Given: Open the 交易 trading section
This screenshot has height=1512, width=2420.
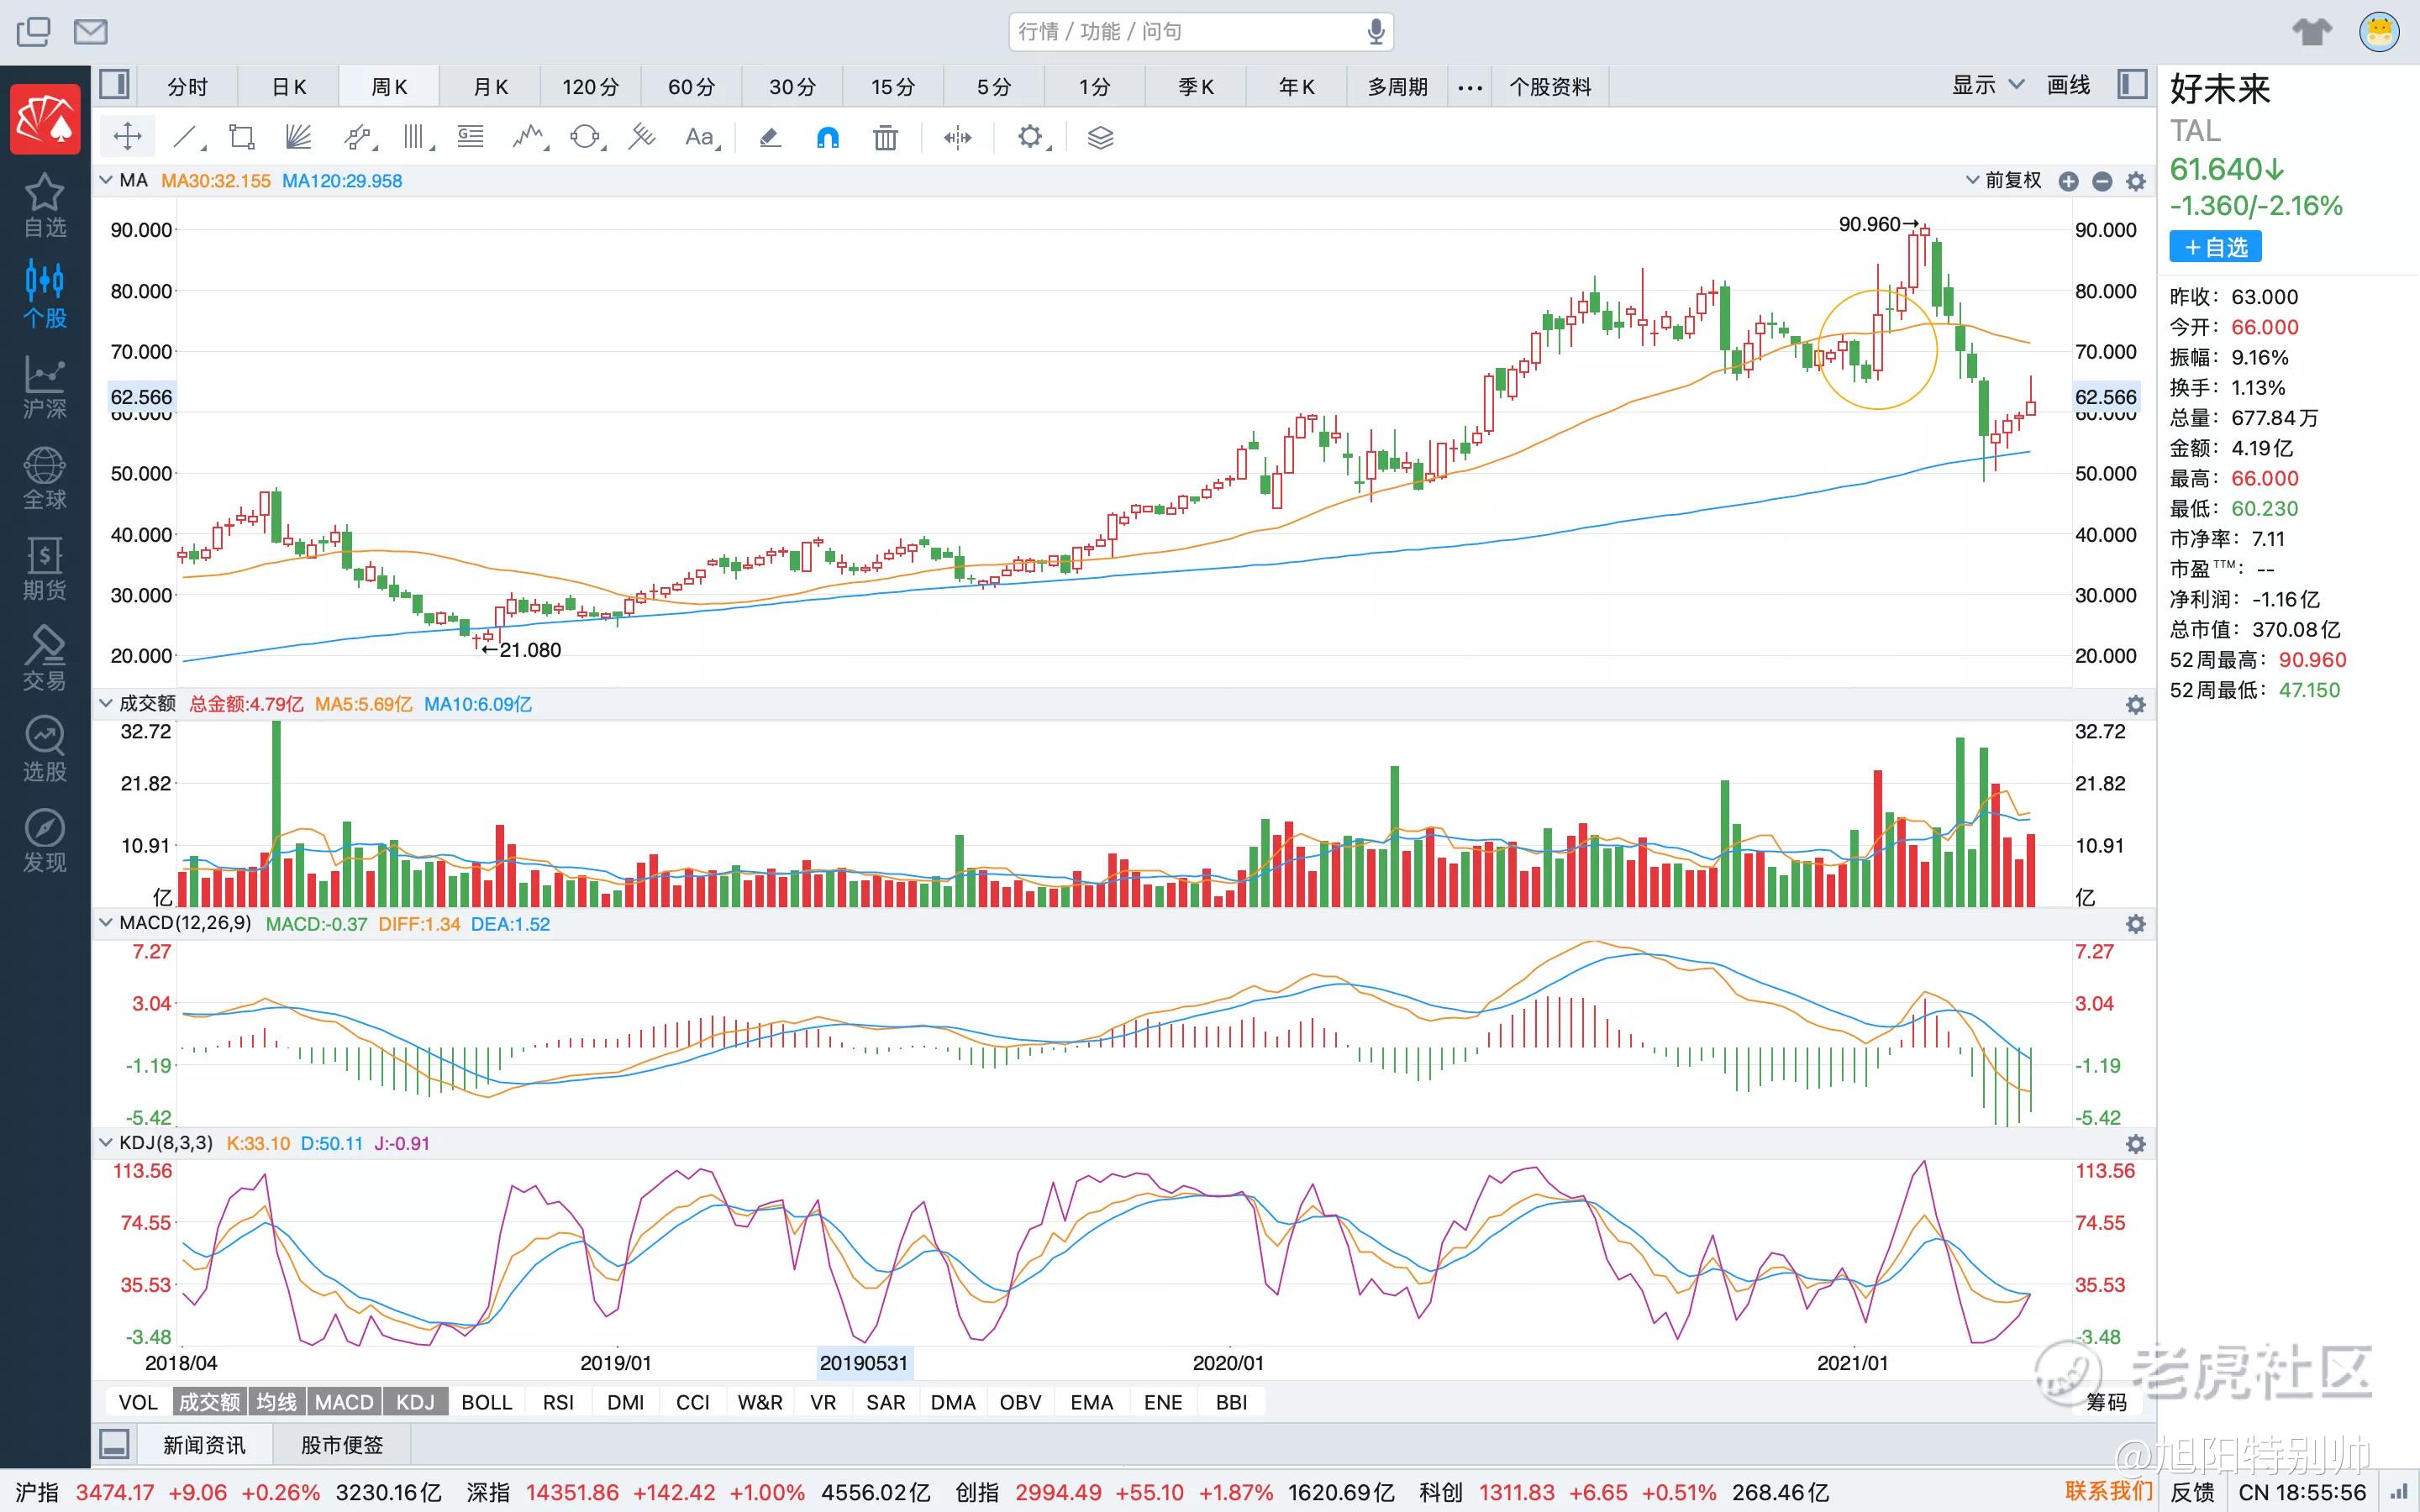Looking at the screenshot, I should [45, 660].
